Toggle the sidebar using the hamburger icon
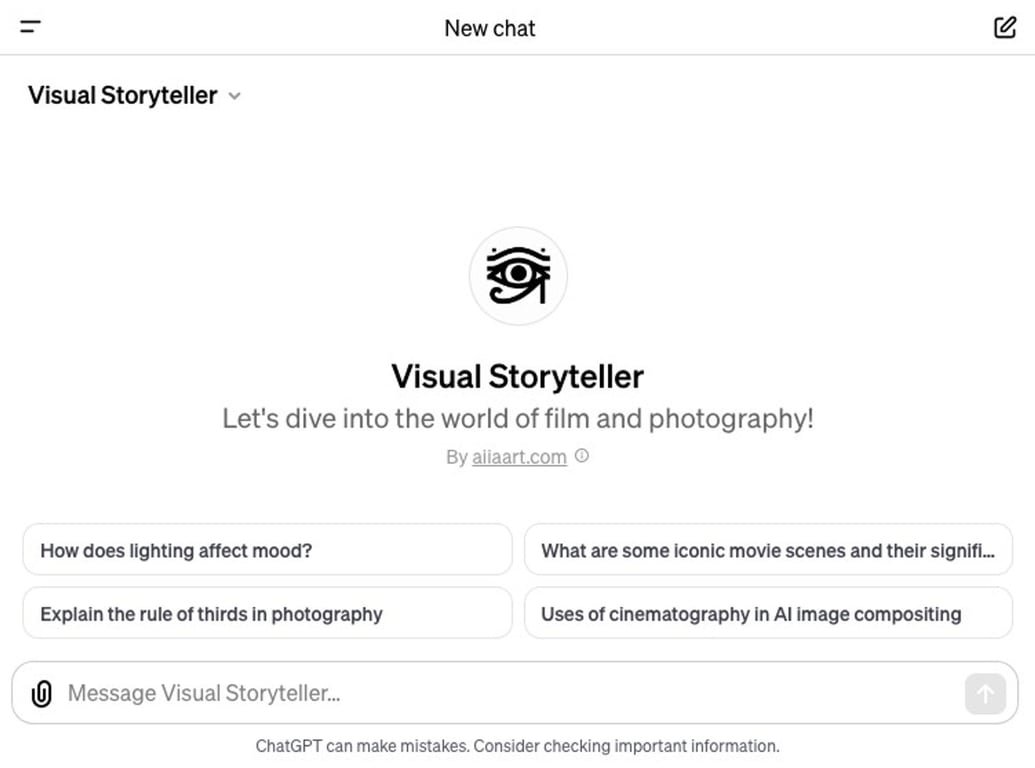Image resolution: width=1035 pixels, height=768 pixels. pyautogui.click(x=29, y=27)
